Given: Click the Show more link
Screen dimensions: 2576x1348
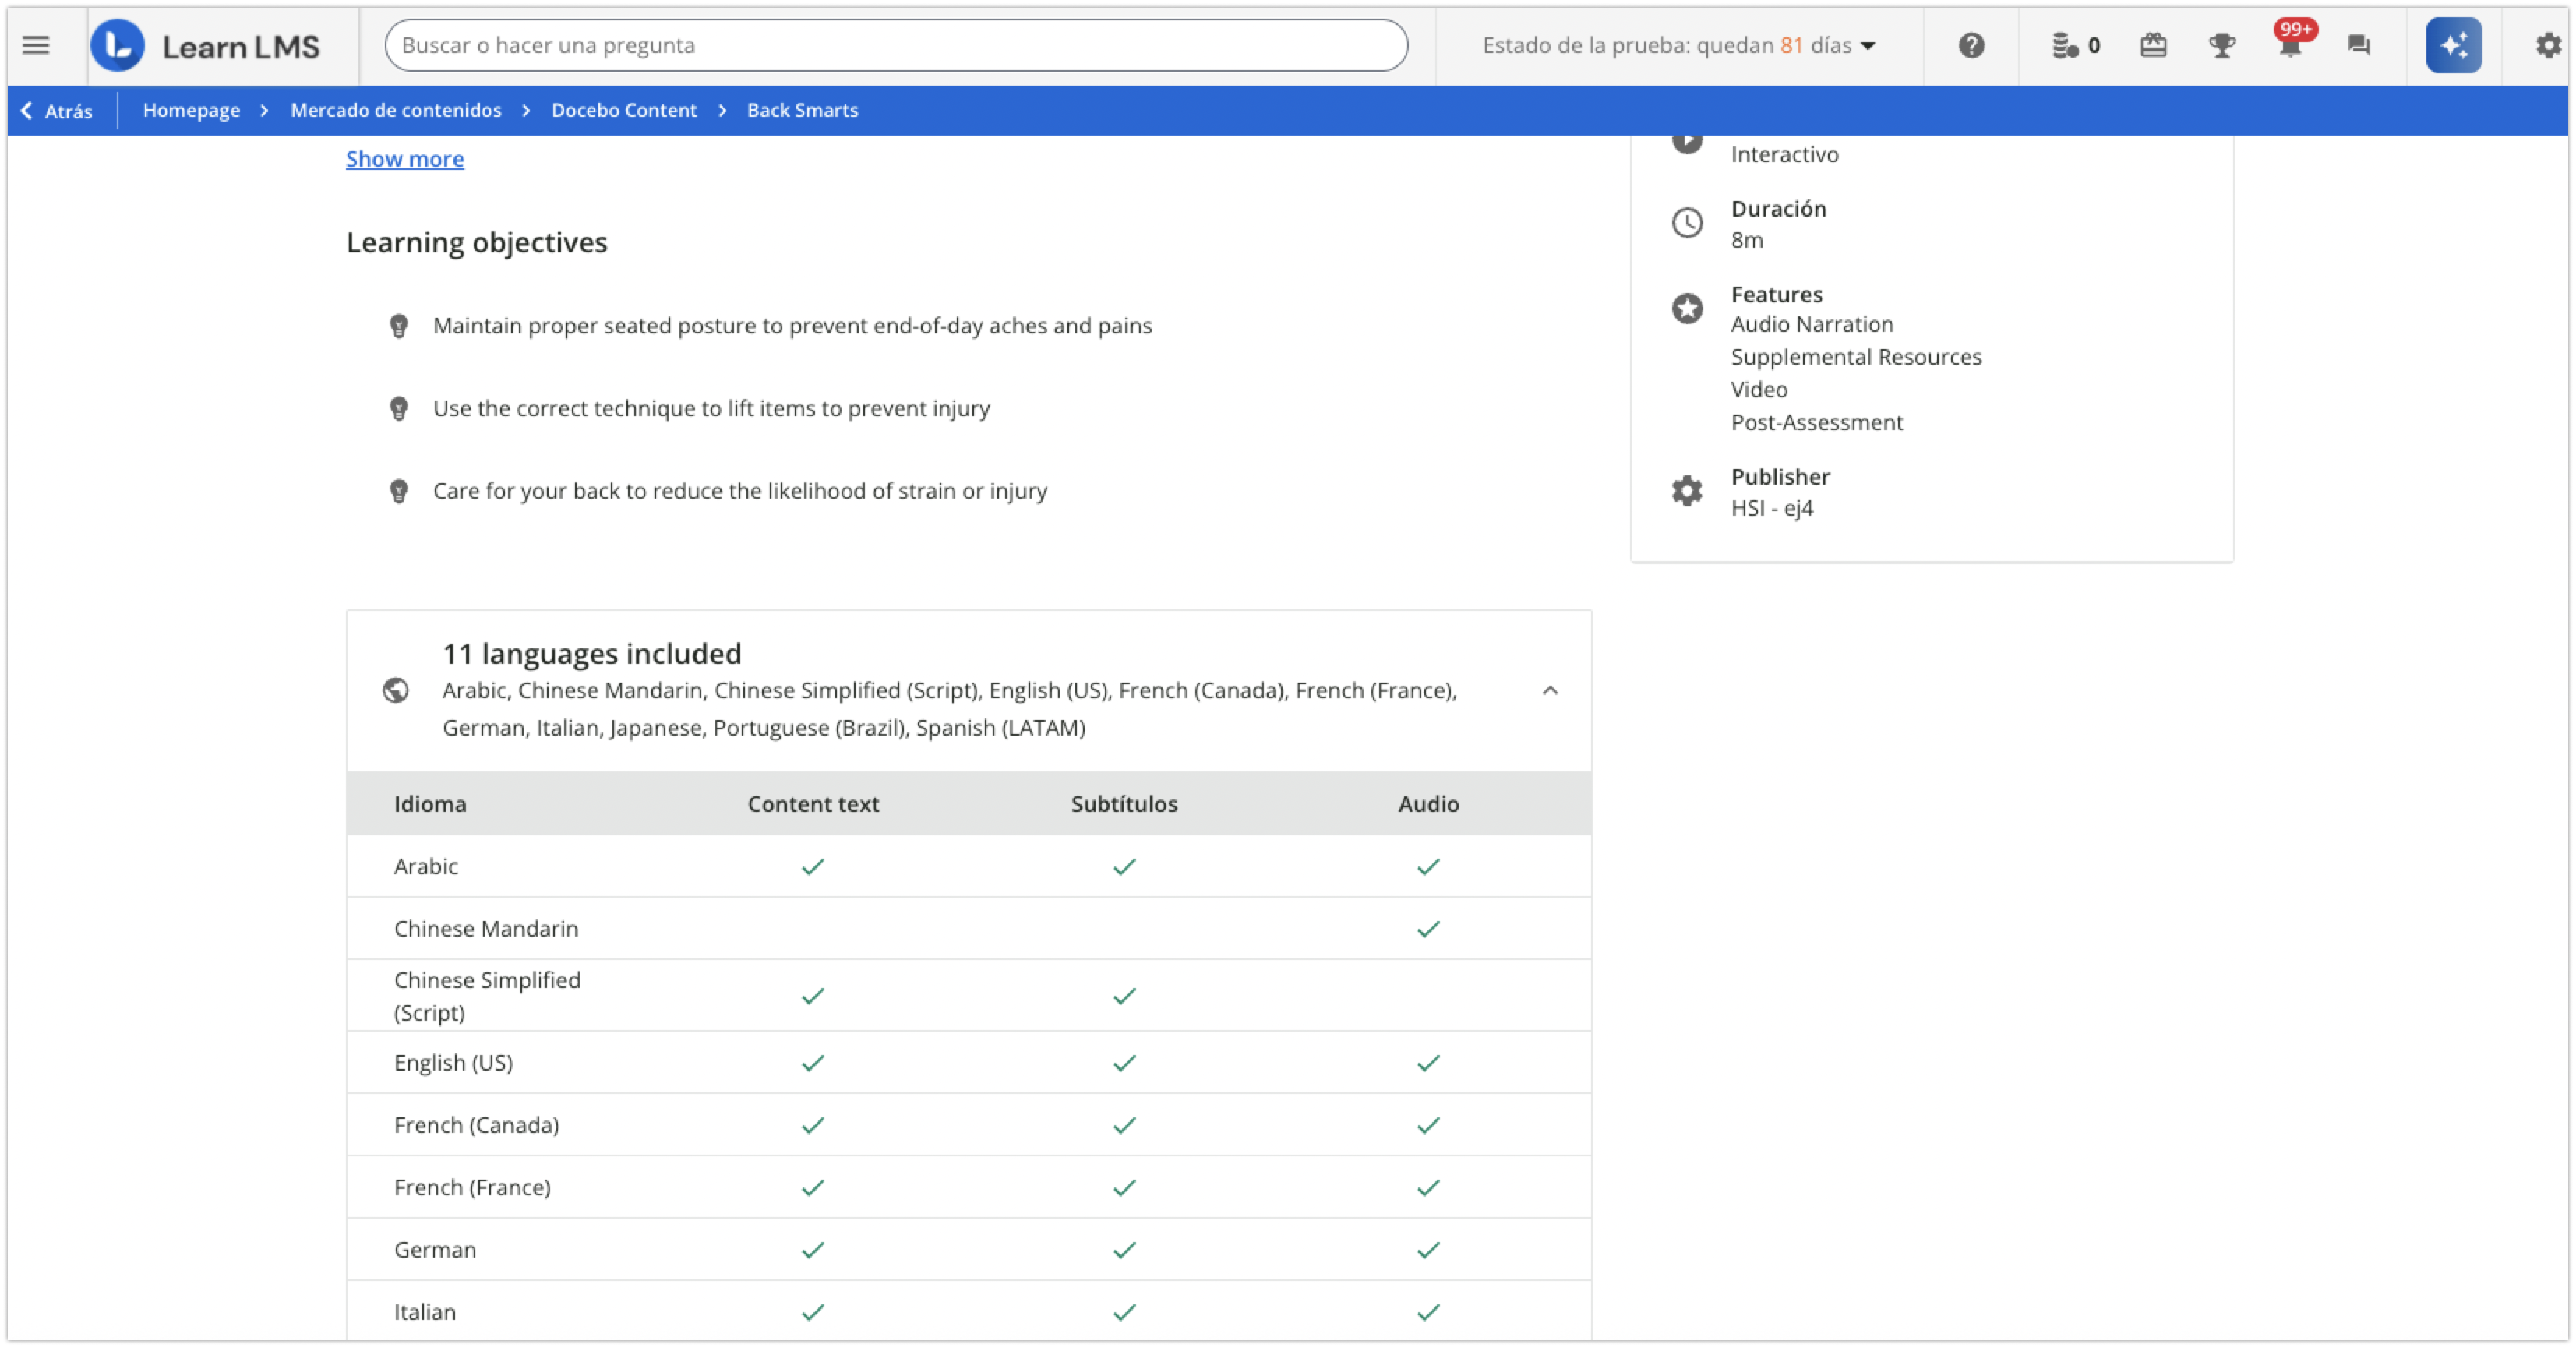Looking at the screenshot, I should click(405, 159).
